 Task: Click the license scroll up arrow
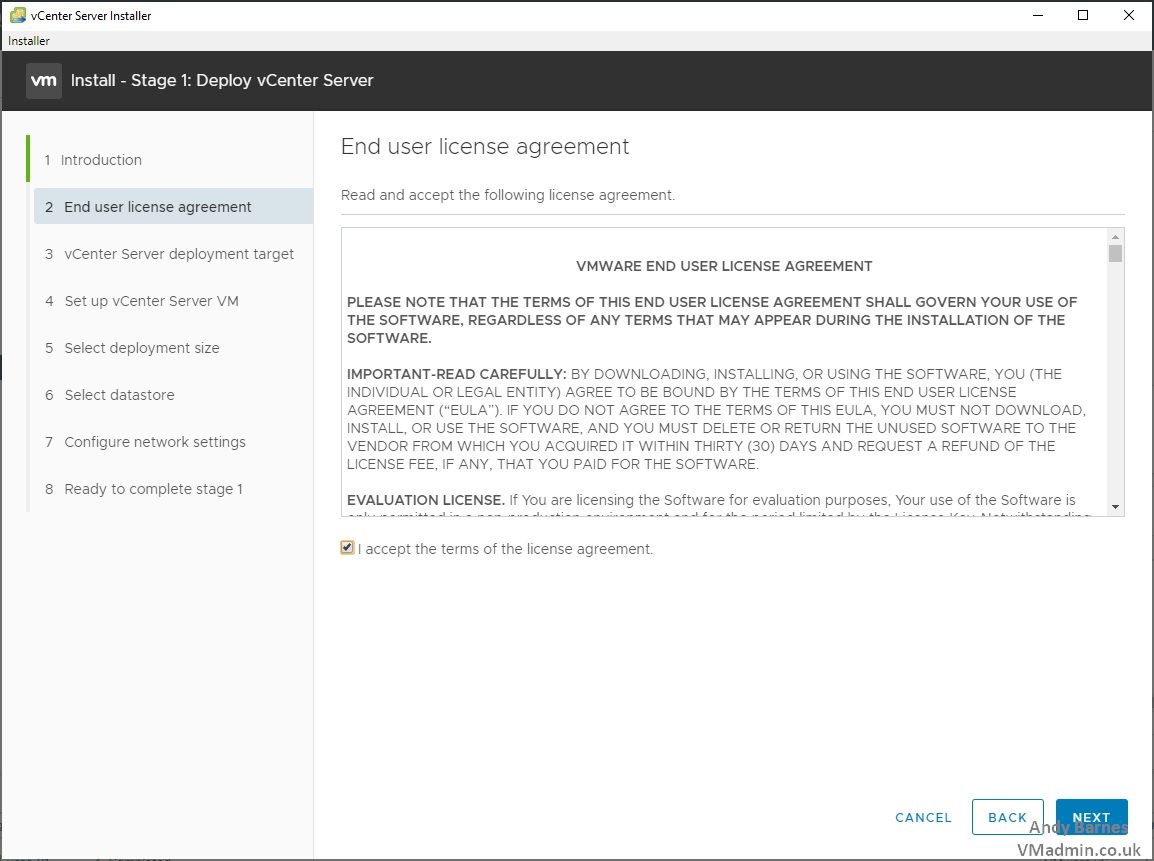(x=1115, y=237)
